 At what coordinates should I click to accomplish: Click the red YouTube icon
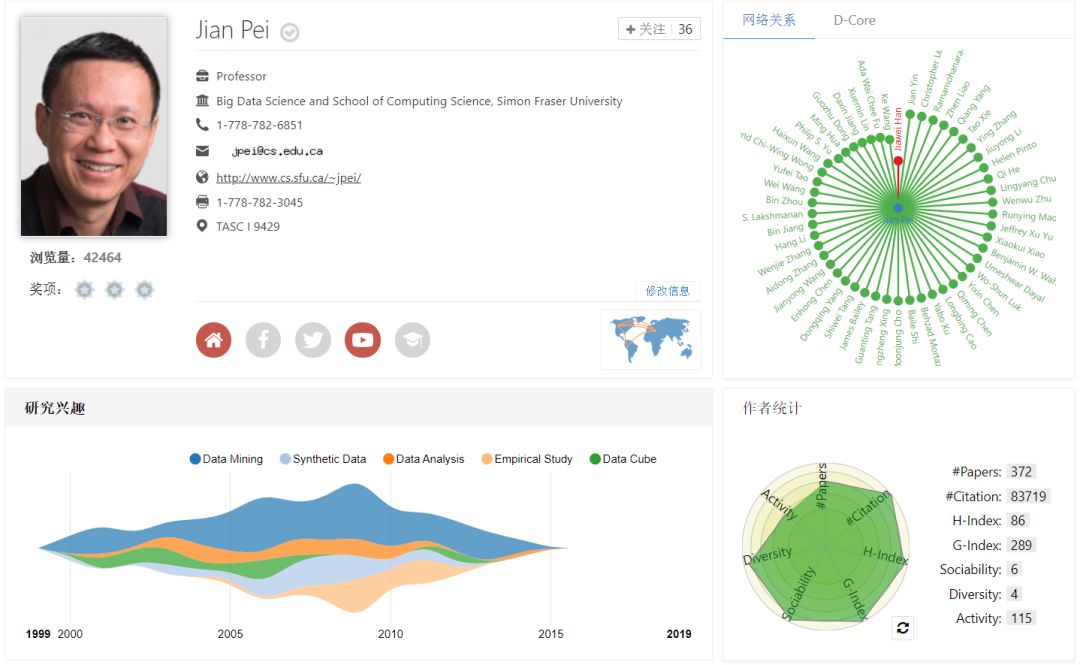[x=362, y=340]
